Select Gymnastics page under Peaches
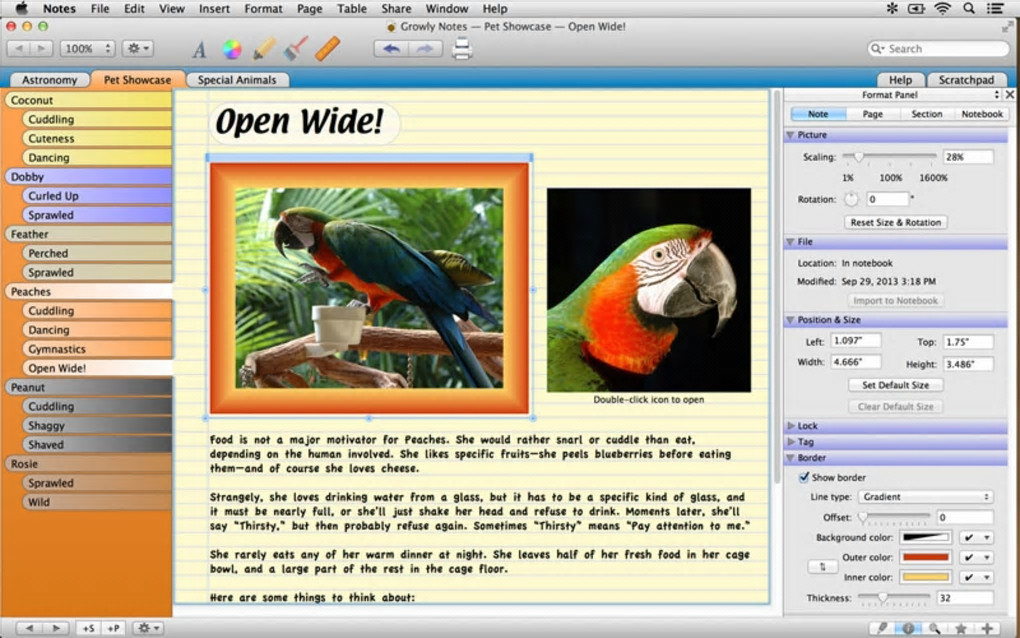This screenshot has height=638, width=1020. 98,349
